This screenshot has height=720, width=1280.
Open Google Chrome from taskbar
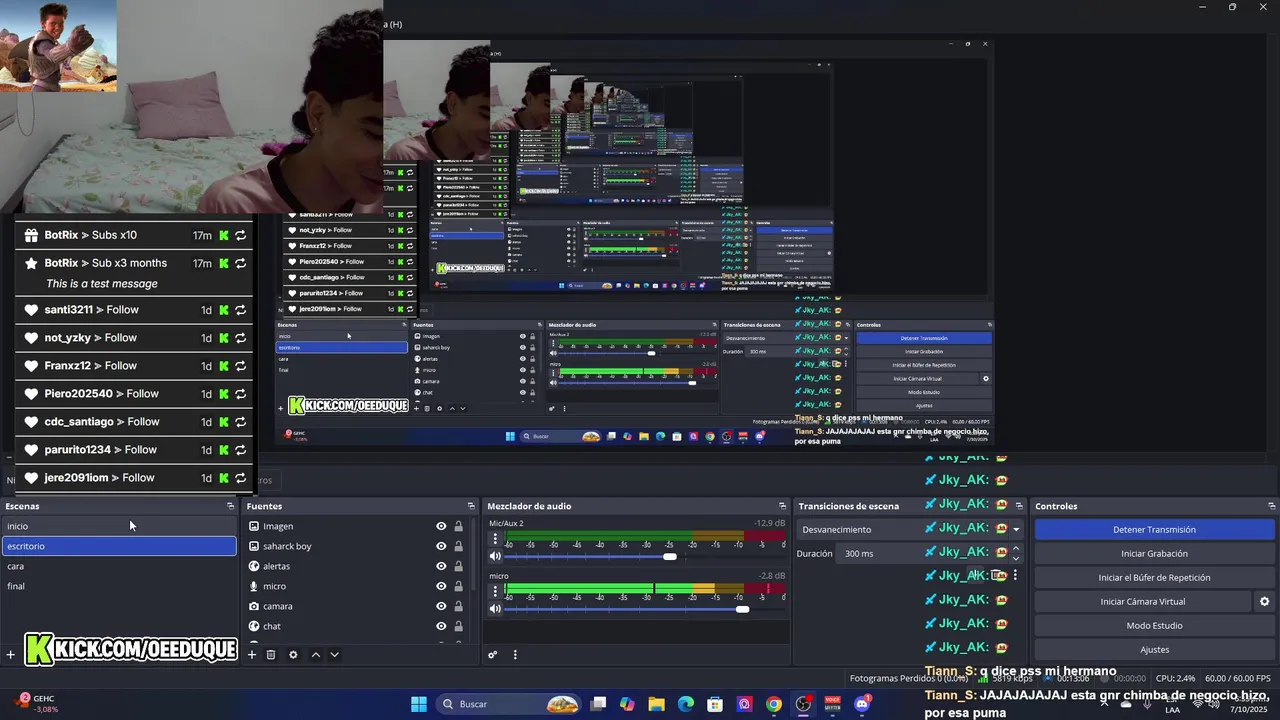774,704
